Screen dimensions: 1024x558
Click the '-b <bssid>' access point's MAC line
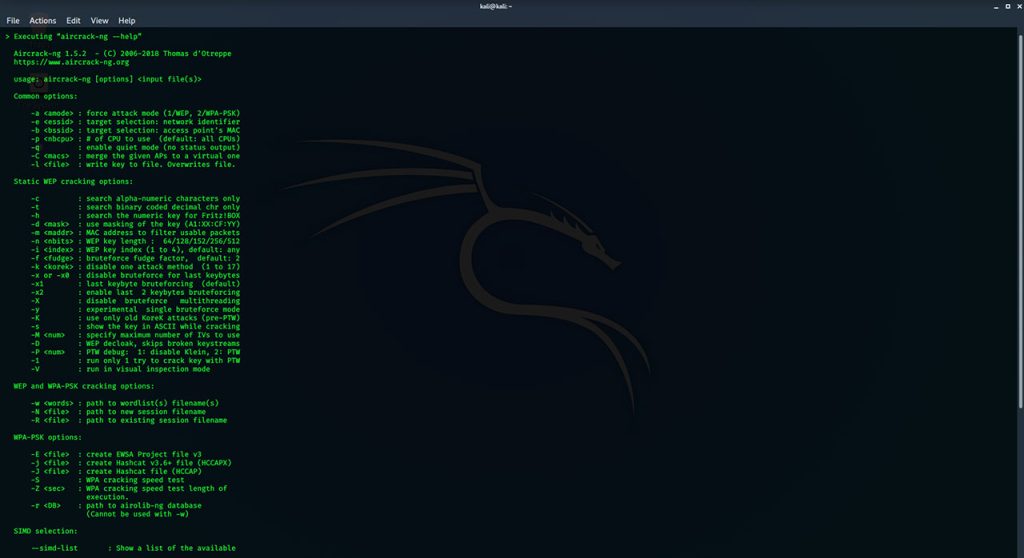pos(135,130)
